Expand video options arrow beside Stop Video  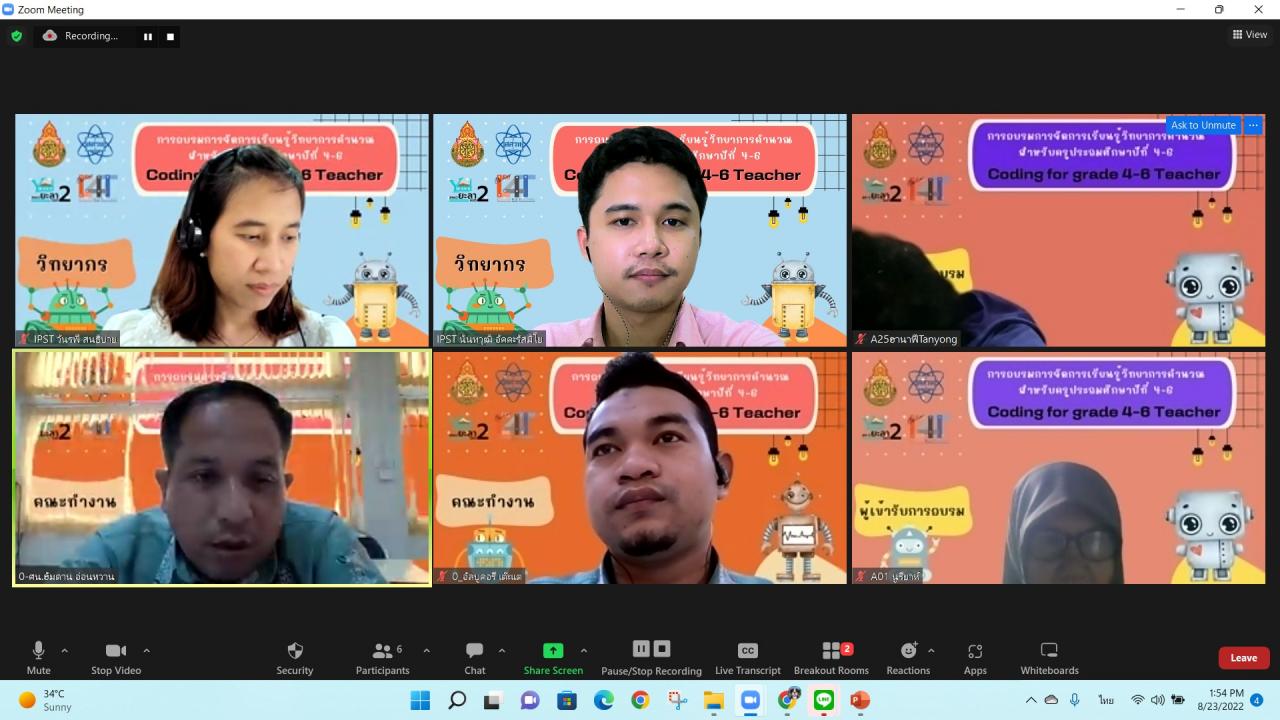pos(146,650)
